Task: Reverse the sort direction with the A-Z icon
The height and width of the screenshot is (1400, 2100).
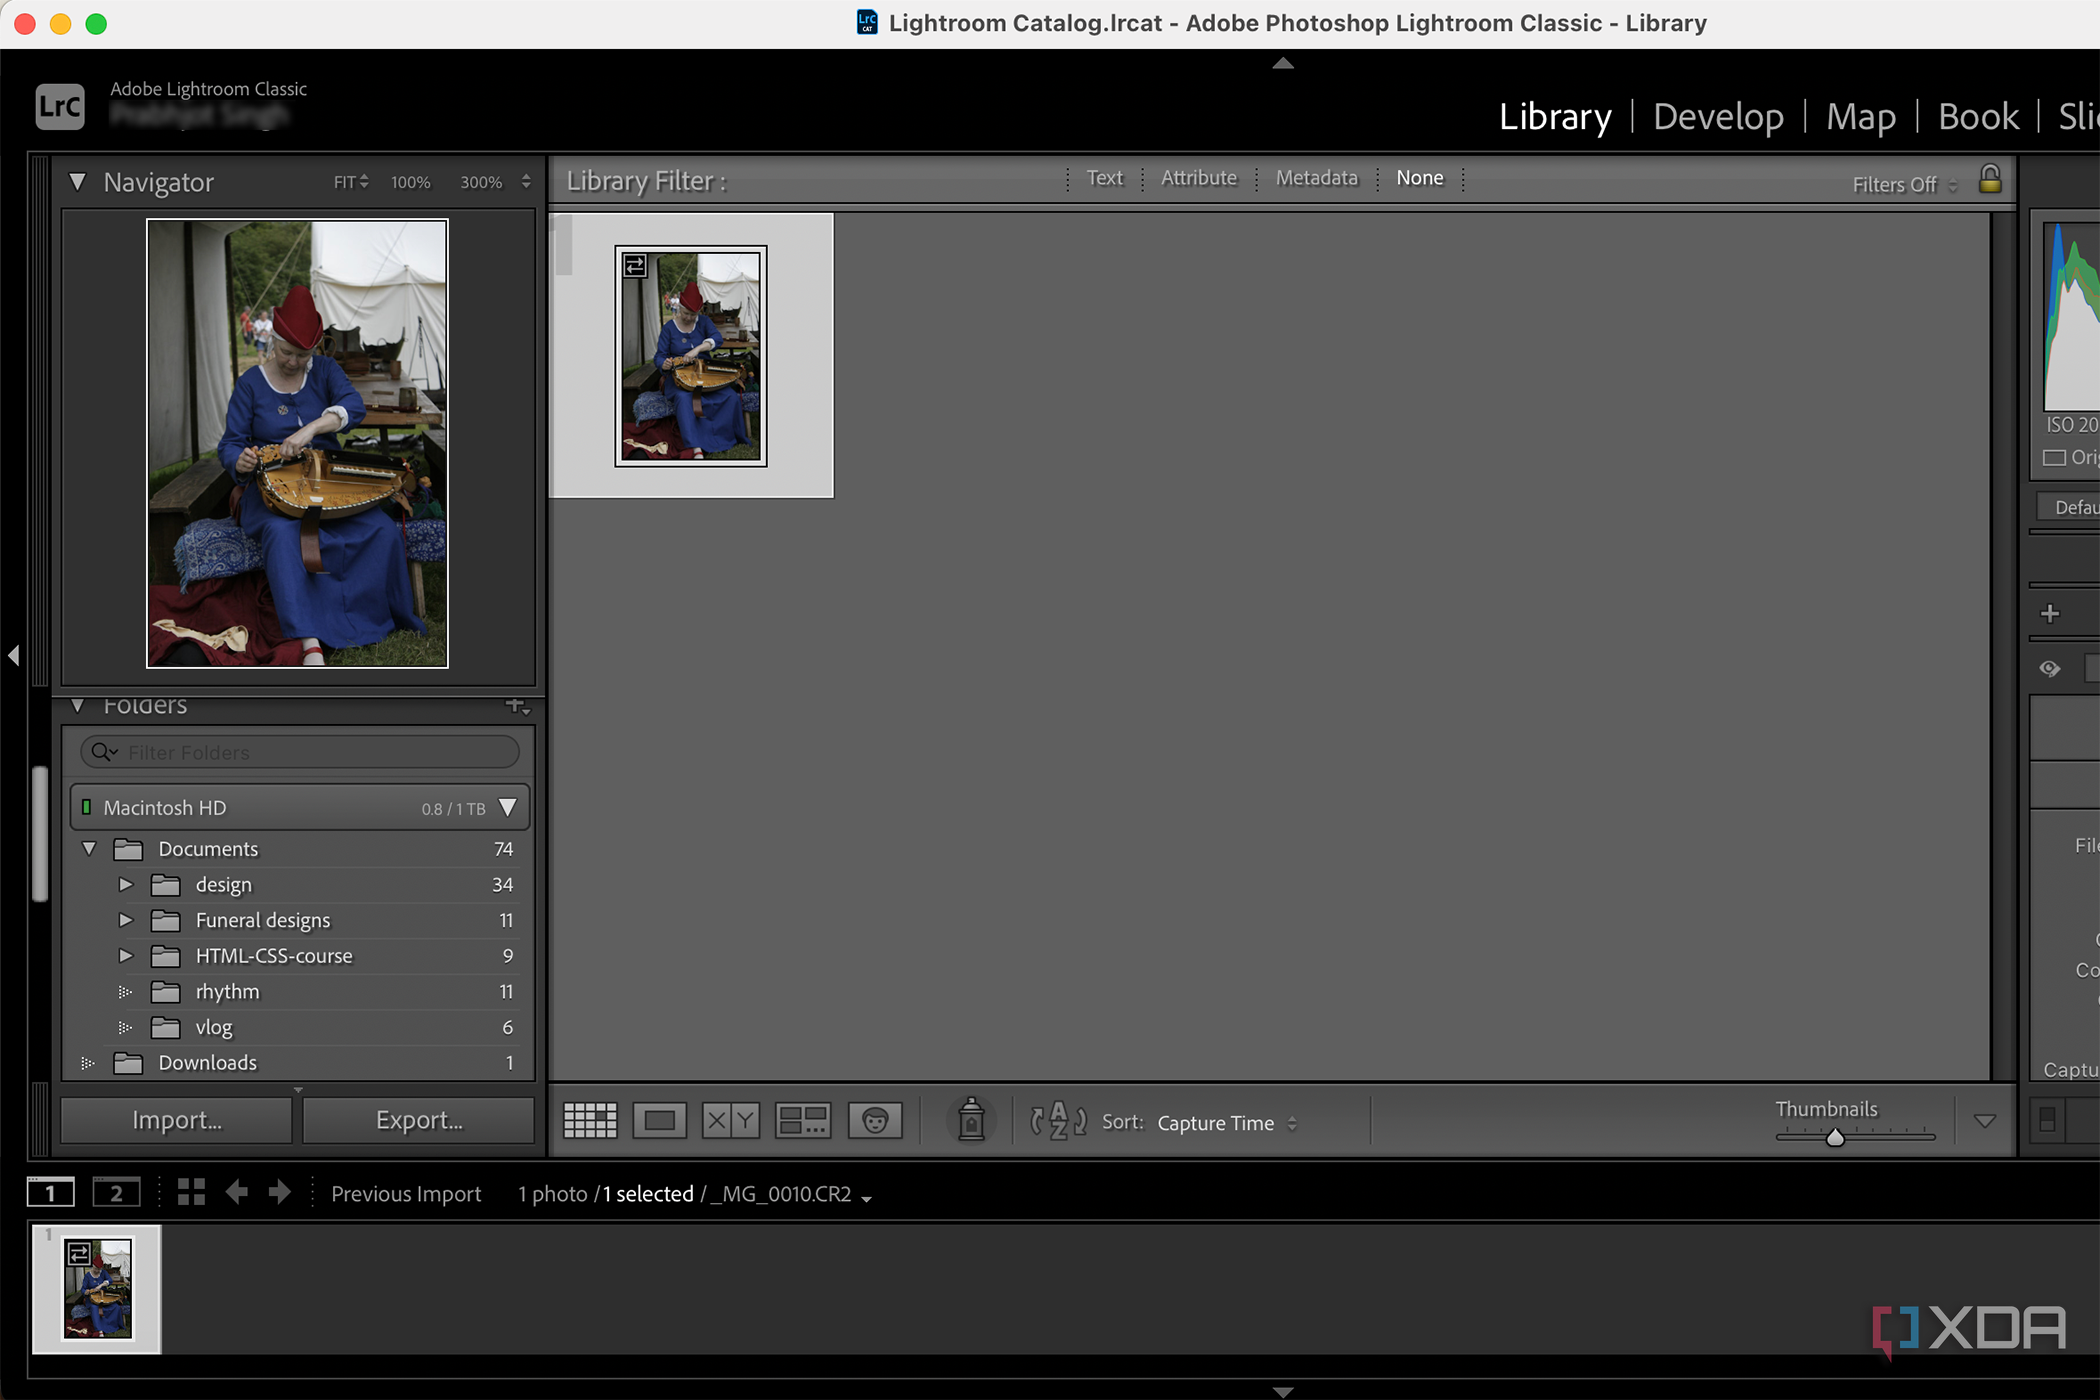Action: (x=1056, y=1122)
